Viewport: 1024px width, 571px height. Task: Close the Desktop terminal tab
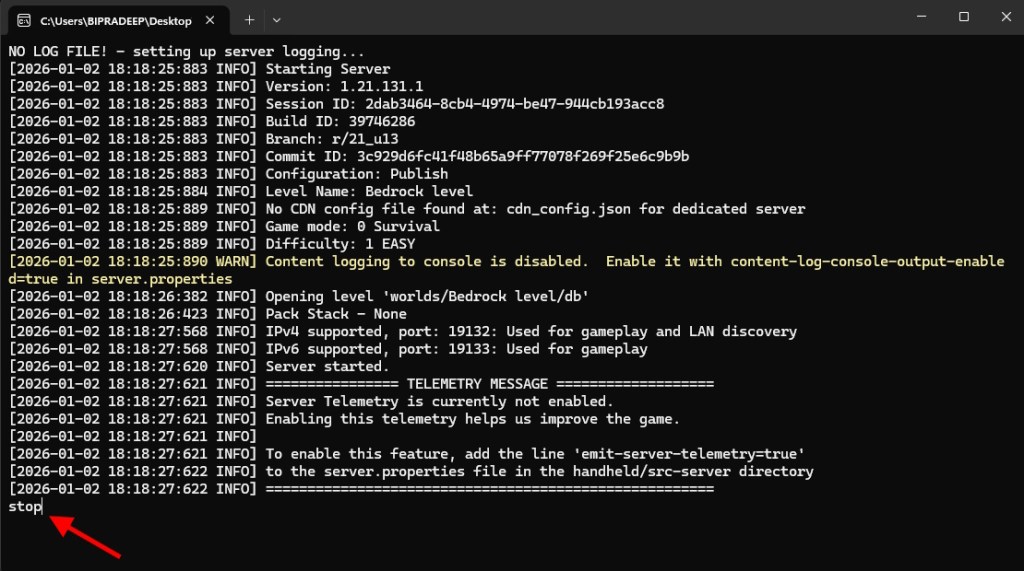[208, 20]
